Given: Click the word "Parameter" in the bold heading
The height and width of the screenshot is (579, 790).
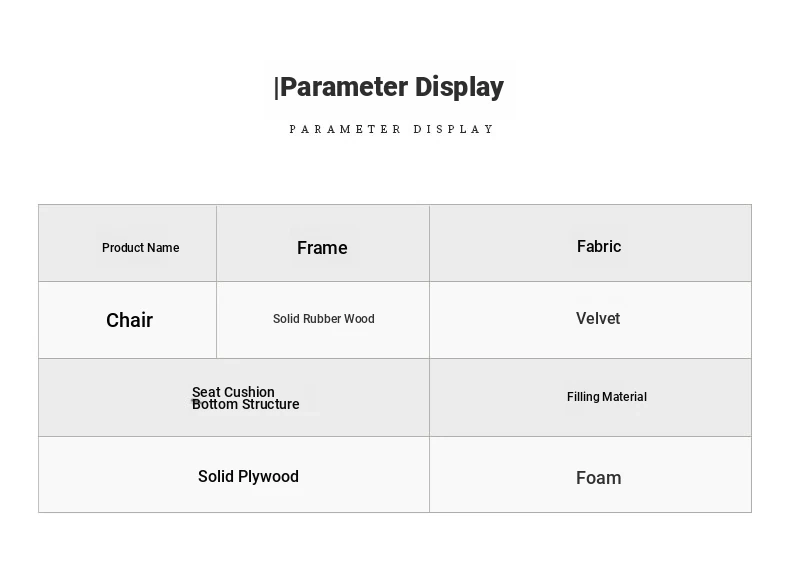Looking at the screenshot, I should coord(344,87).
